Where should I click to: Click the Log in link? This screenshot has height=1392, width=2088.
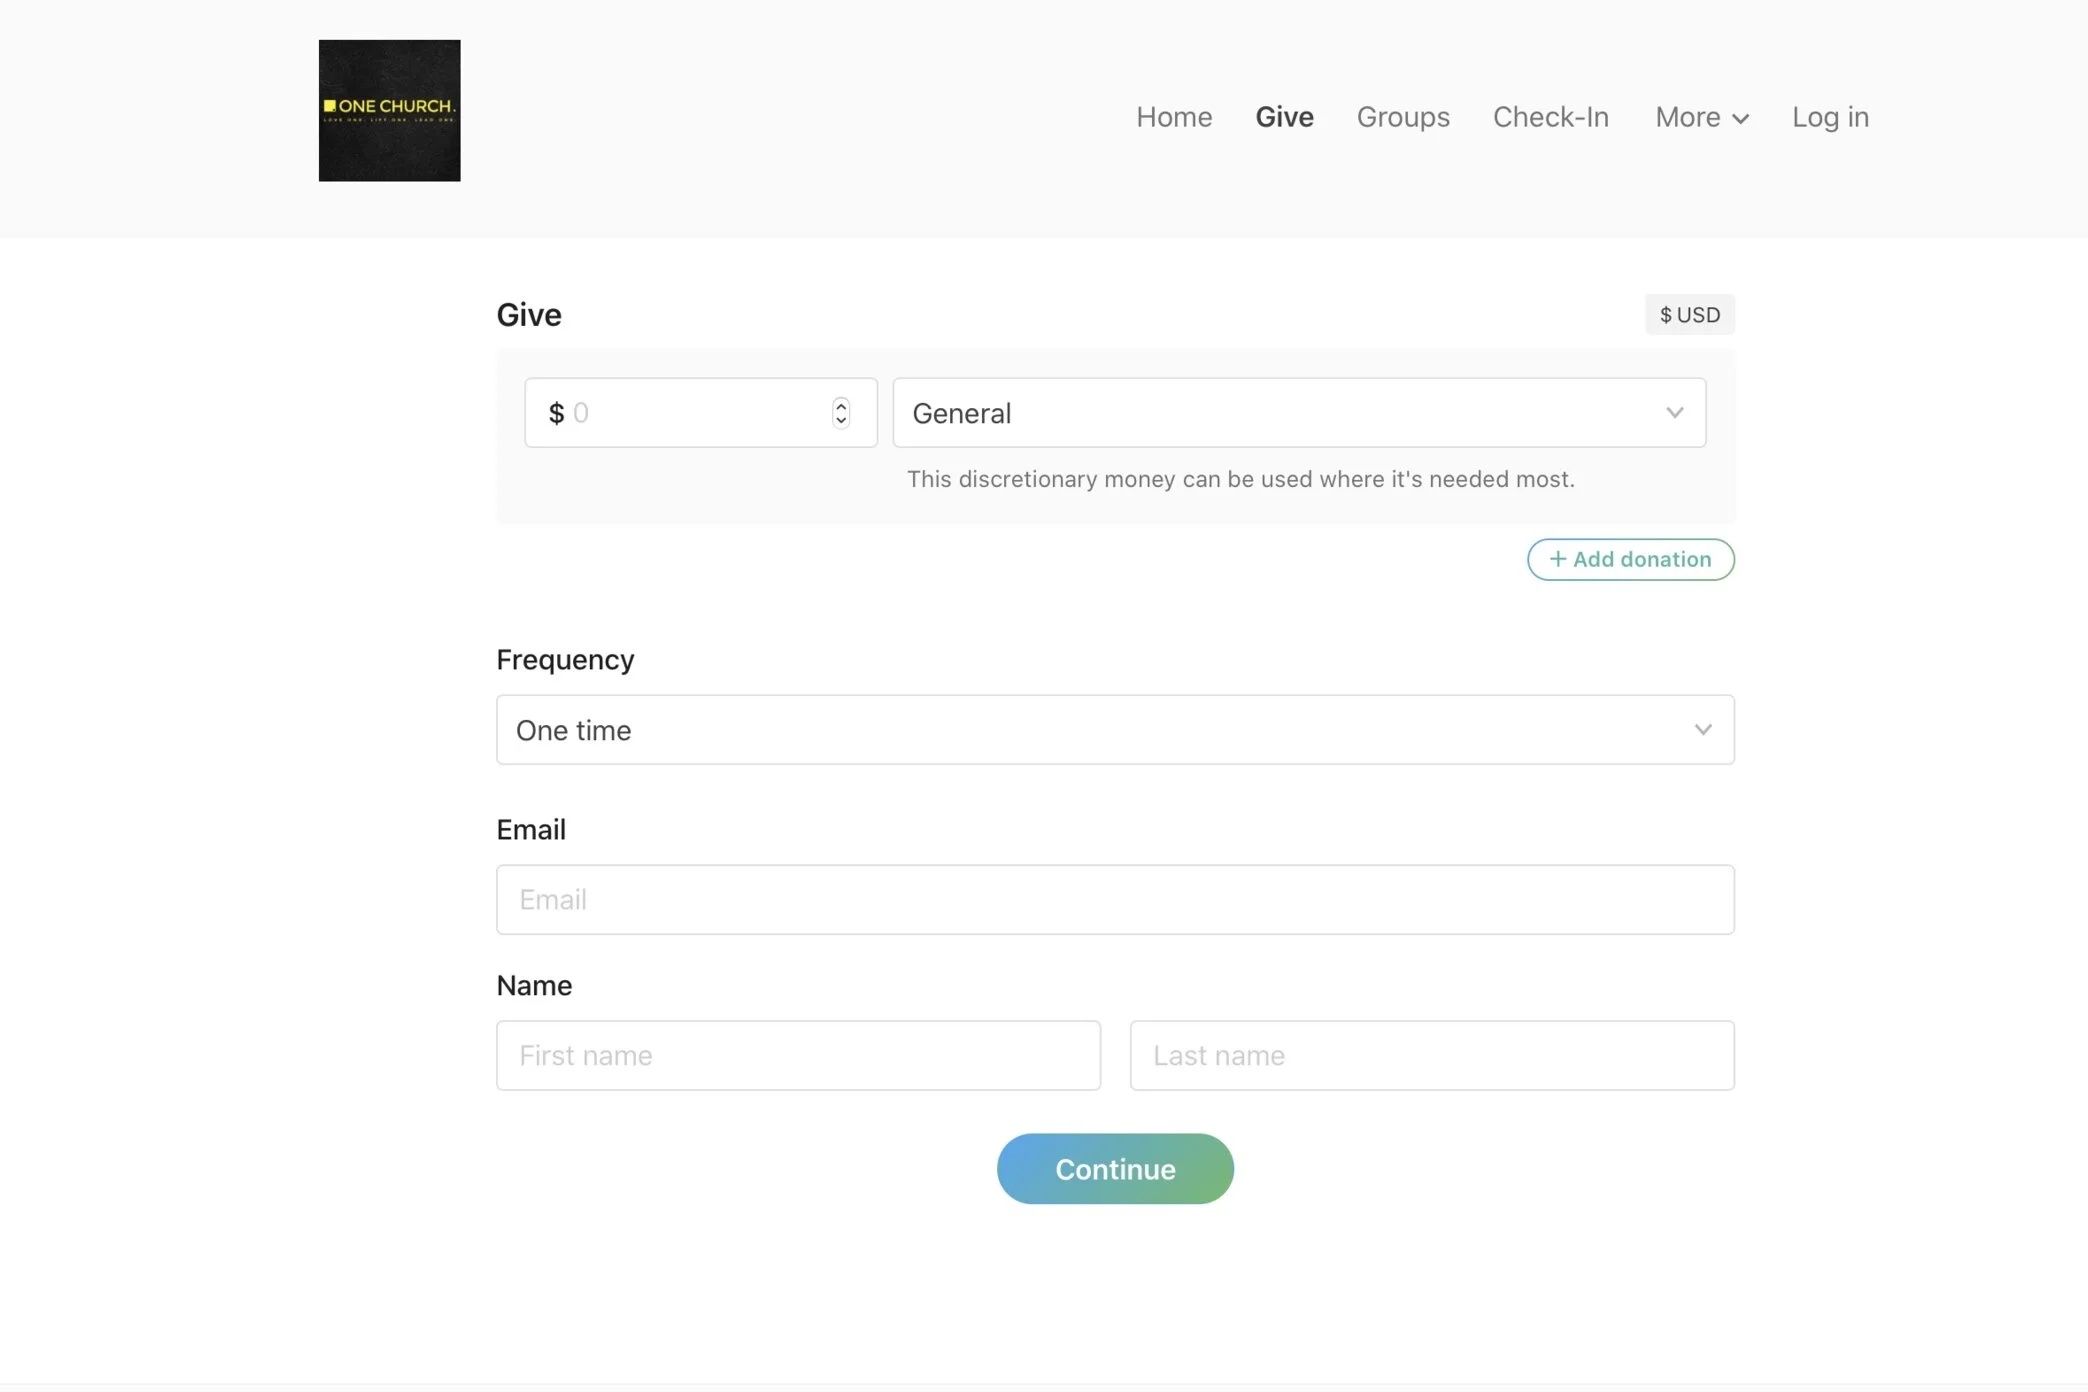tap(1829, 117)
